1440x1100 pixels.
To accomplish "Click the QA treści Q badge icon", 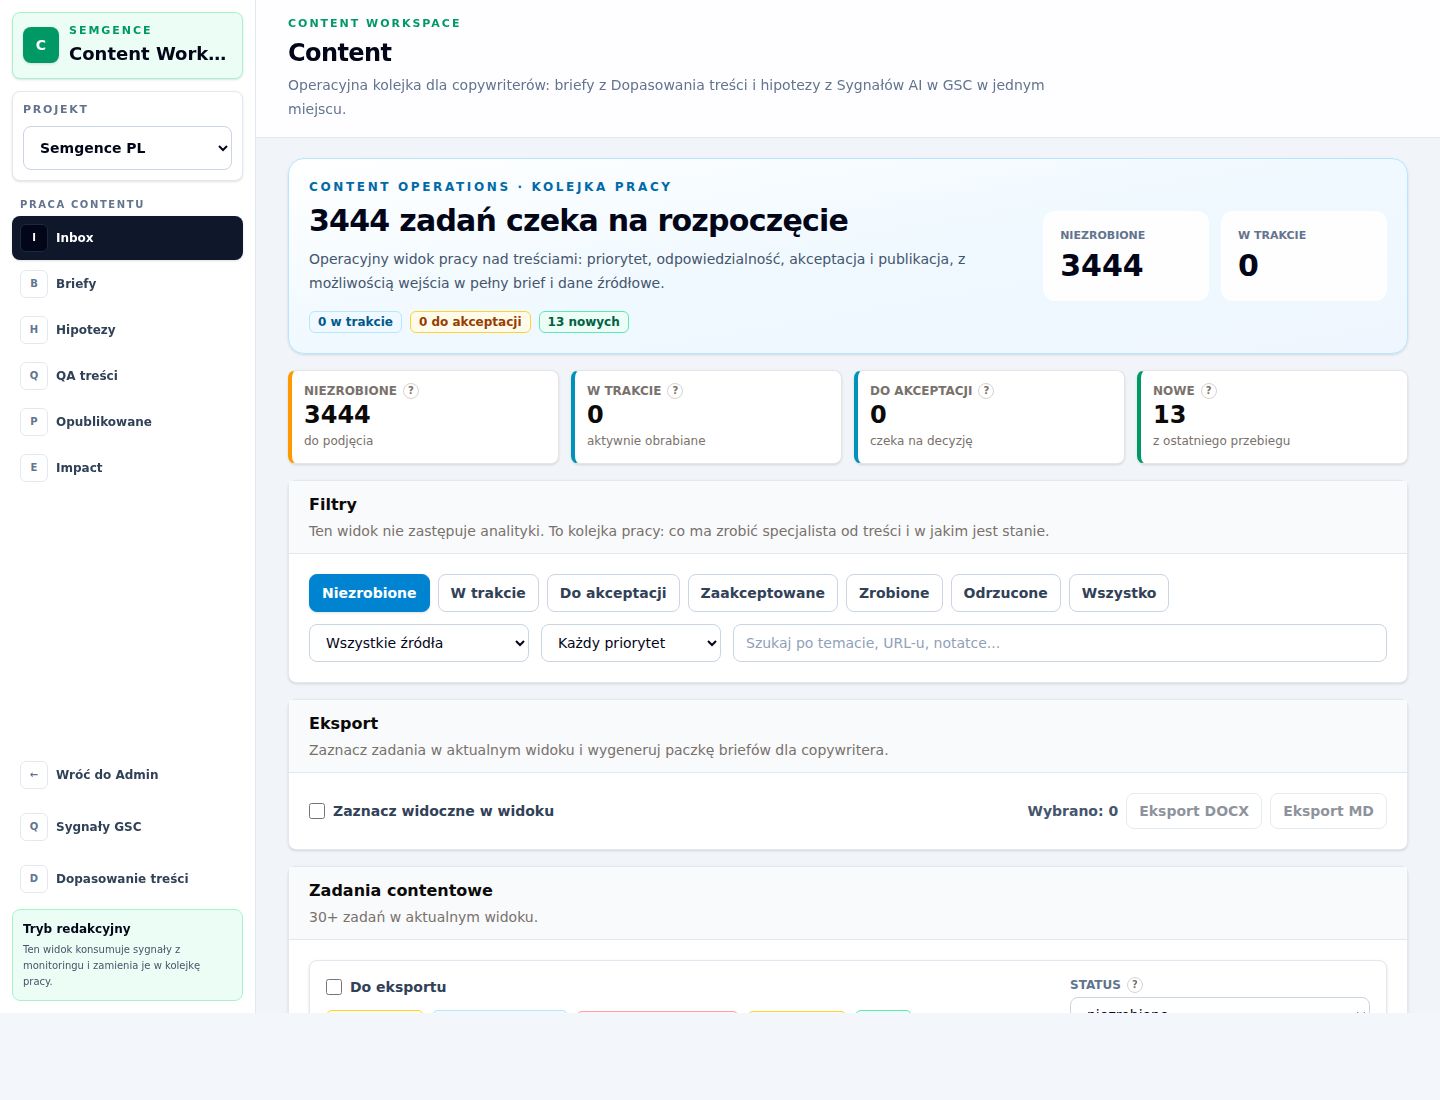I will [34, 376].
